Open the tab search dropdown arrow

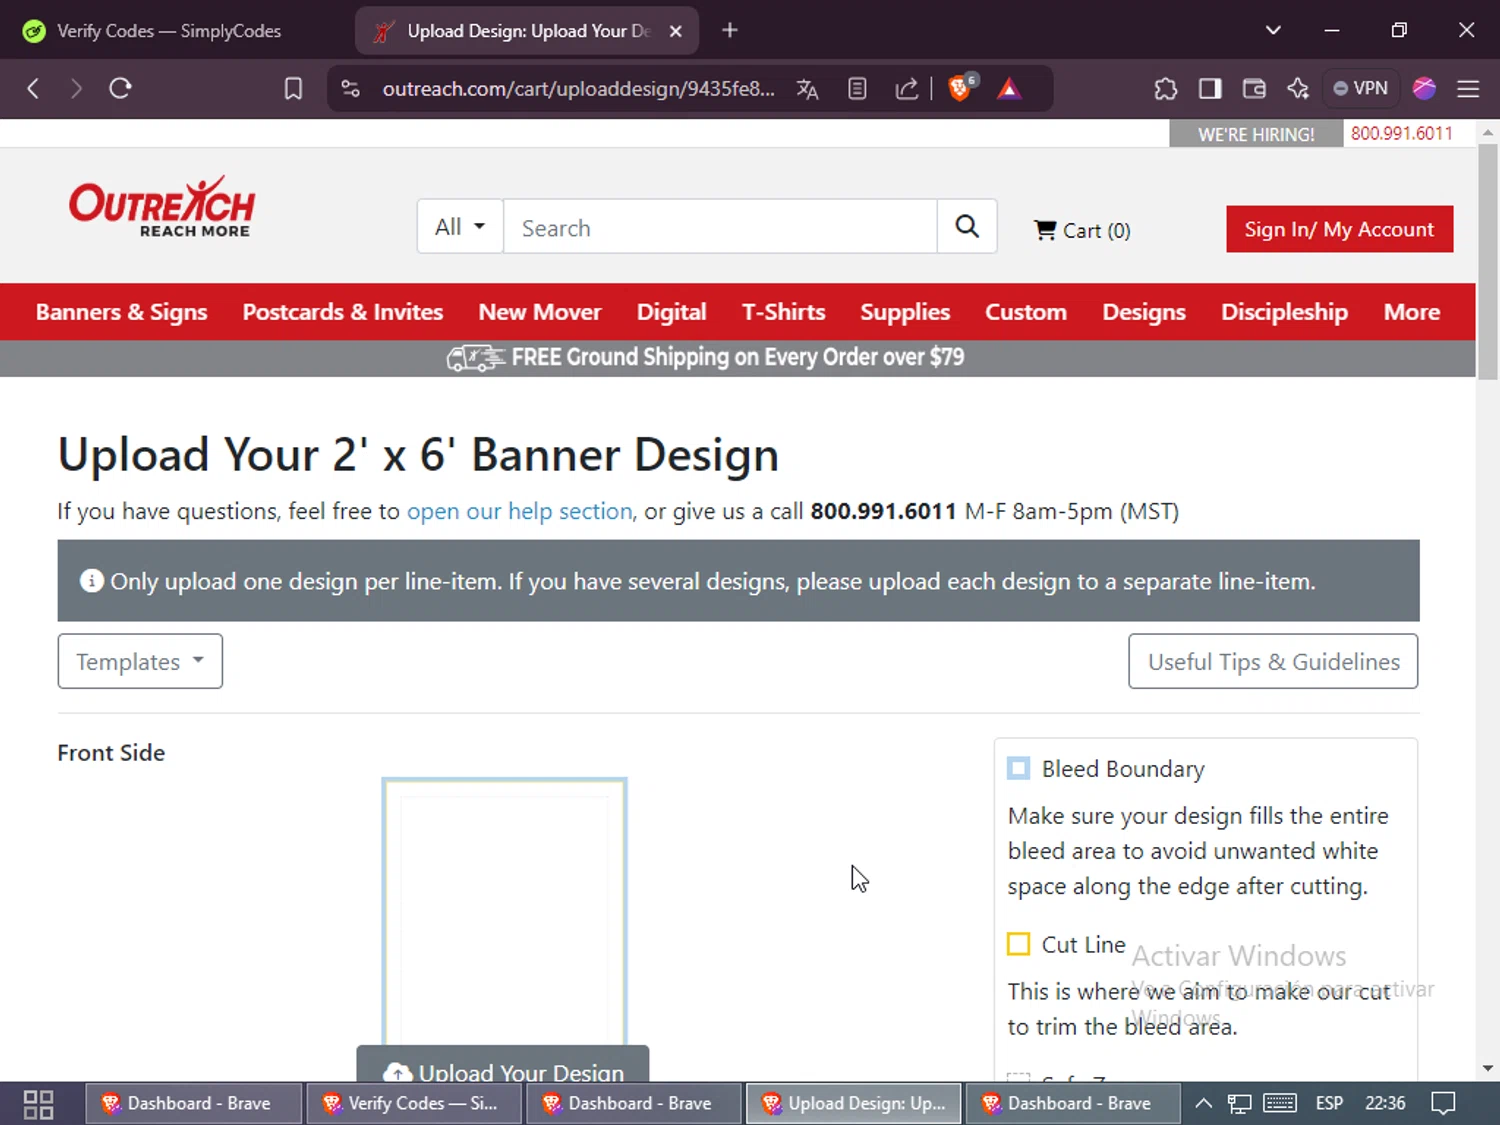pyautogui.click(x=1273, y=30)
